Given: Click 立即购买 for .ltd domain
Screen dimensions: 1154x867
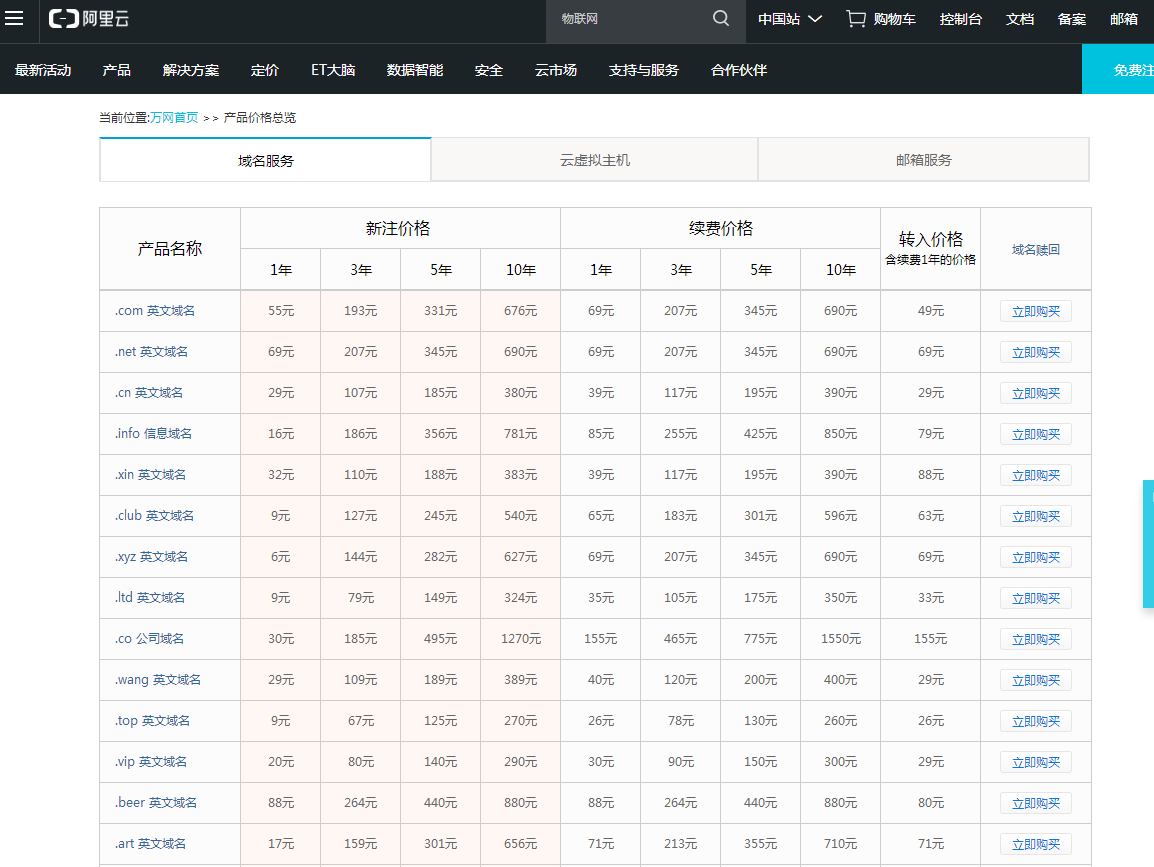Looking at the screenshot, I should pyautogui.click(x=1036, y=598).
